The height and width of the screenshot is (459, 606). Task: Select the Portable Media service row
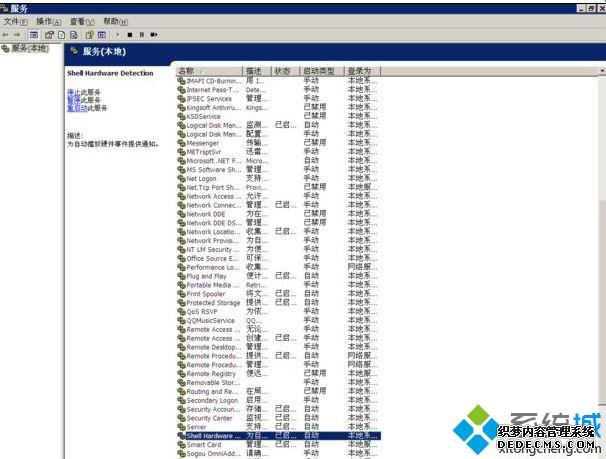coord(279,285)
